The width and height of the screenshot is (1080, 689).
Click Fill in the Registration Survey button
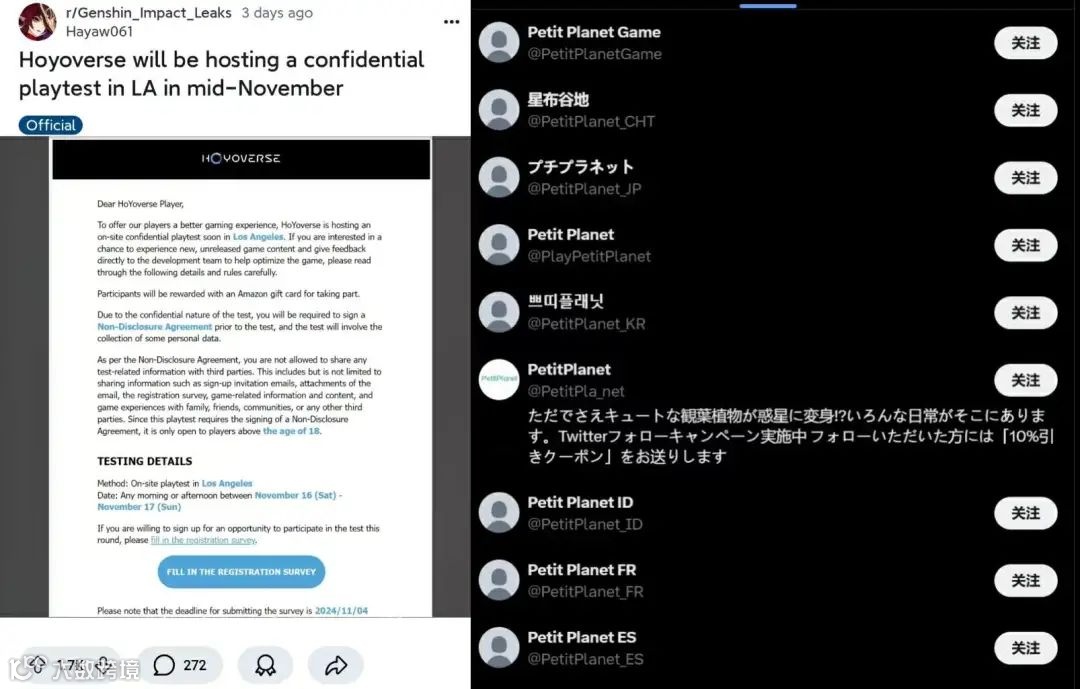(241, 572)
